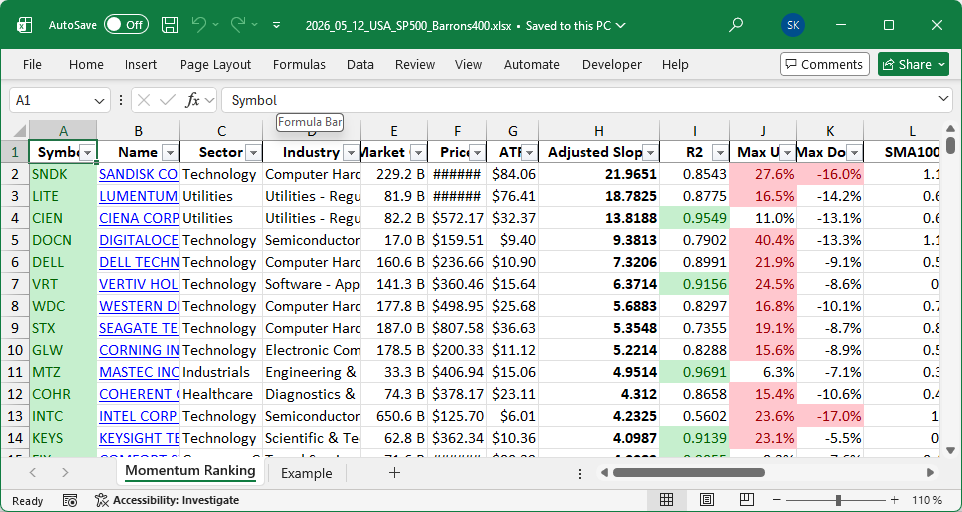The image size is (962, 512).
Task: Click Accessibility: Investigate in status bar
Action: tap(167, 500)
